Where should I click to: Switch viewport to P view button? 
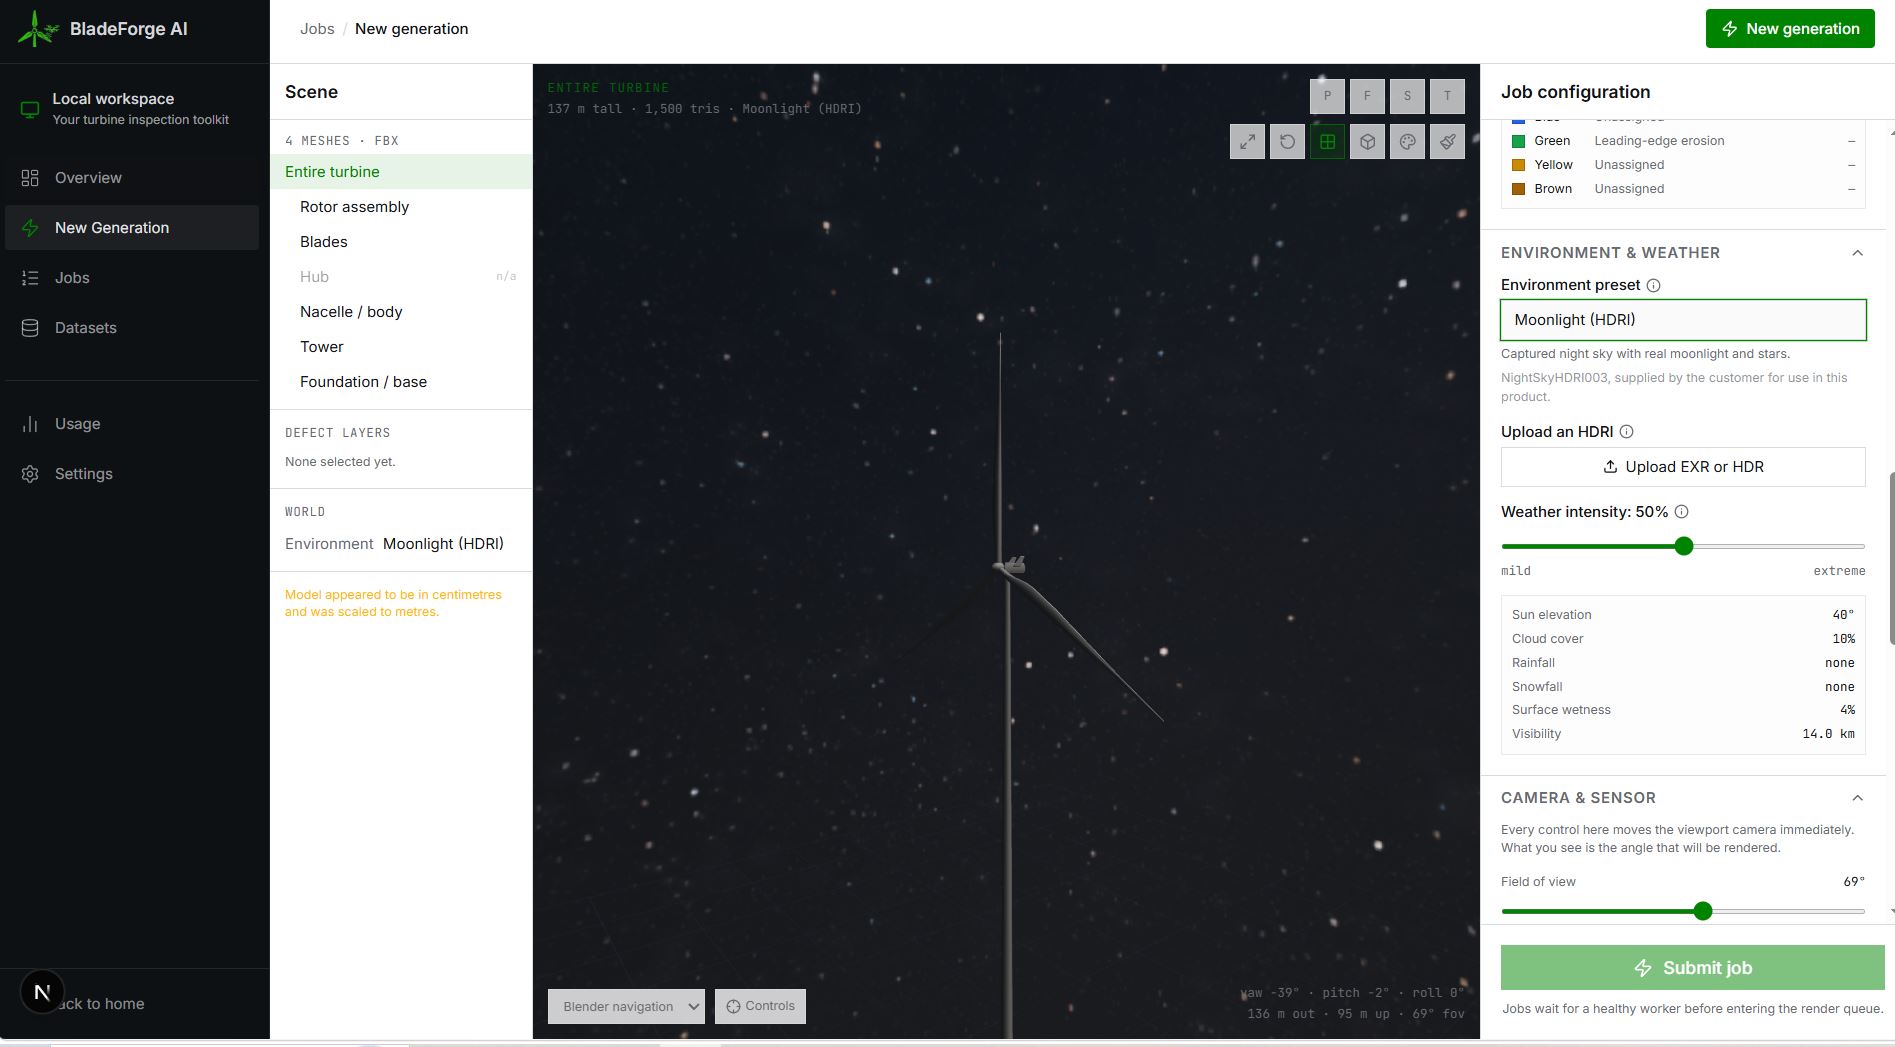1327,96
